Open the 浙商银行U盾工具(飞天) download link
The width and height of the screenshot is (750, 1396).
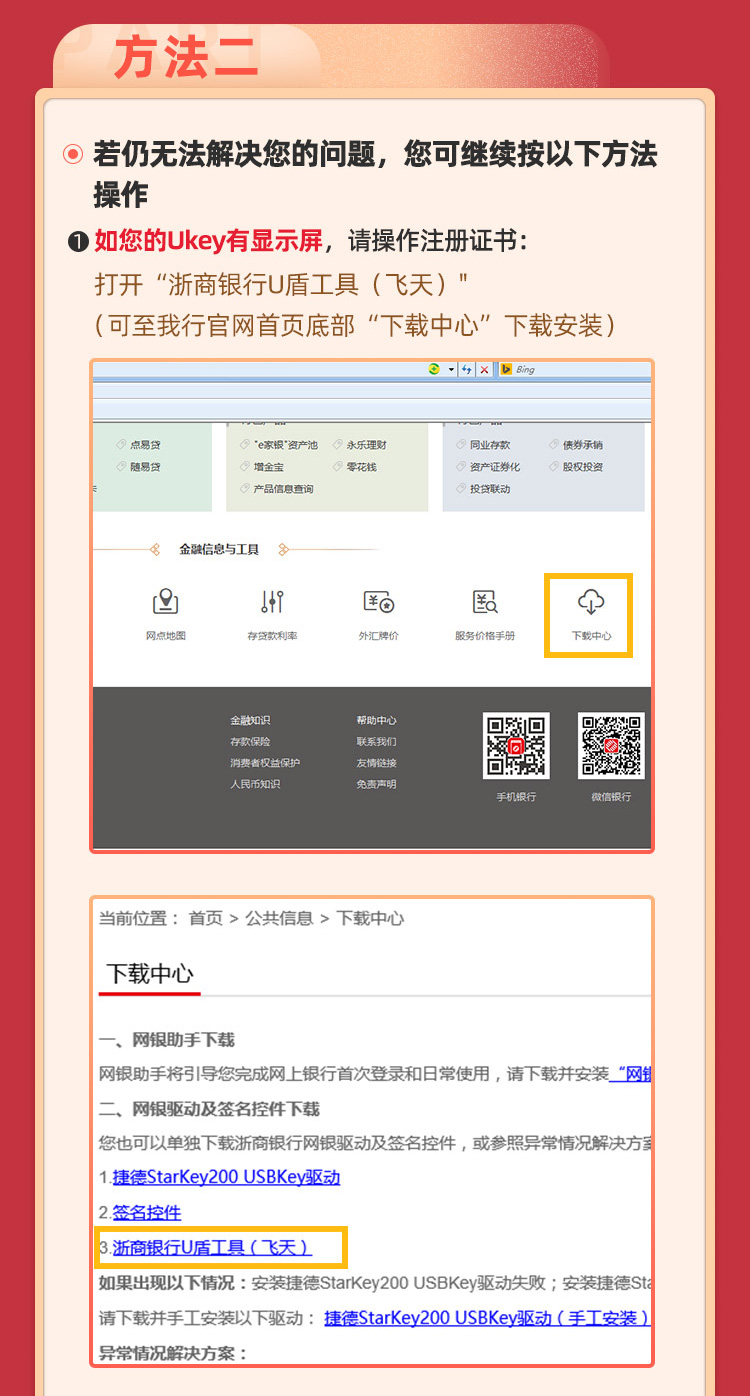[x=212, y=1247]
